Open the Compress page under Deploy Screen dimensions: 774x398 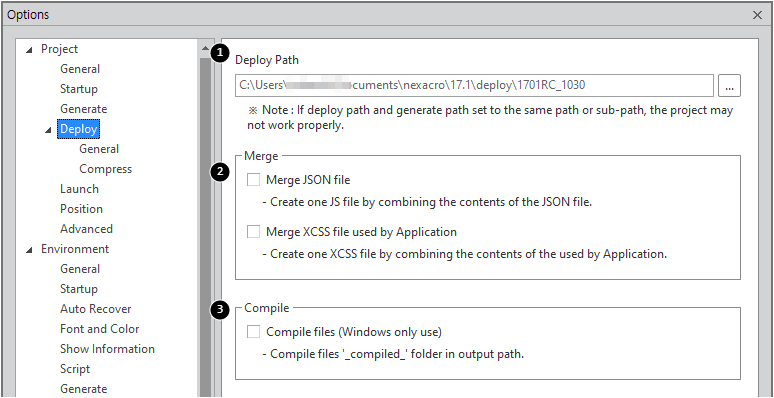(106, 169)
